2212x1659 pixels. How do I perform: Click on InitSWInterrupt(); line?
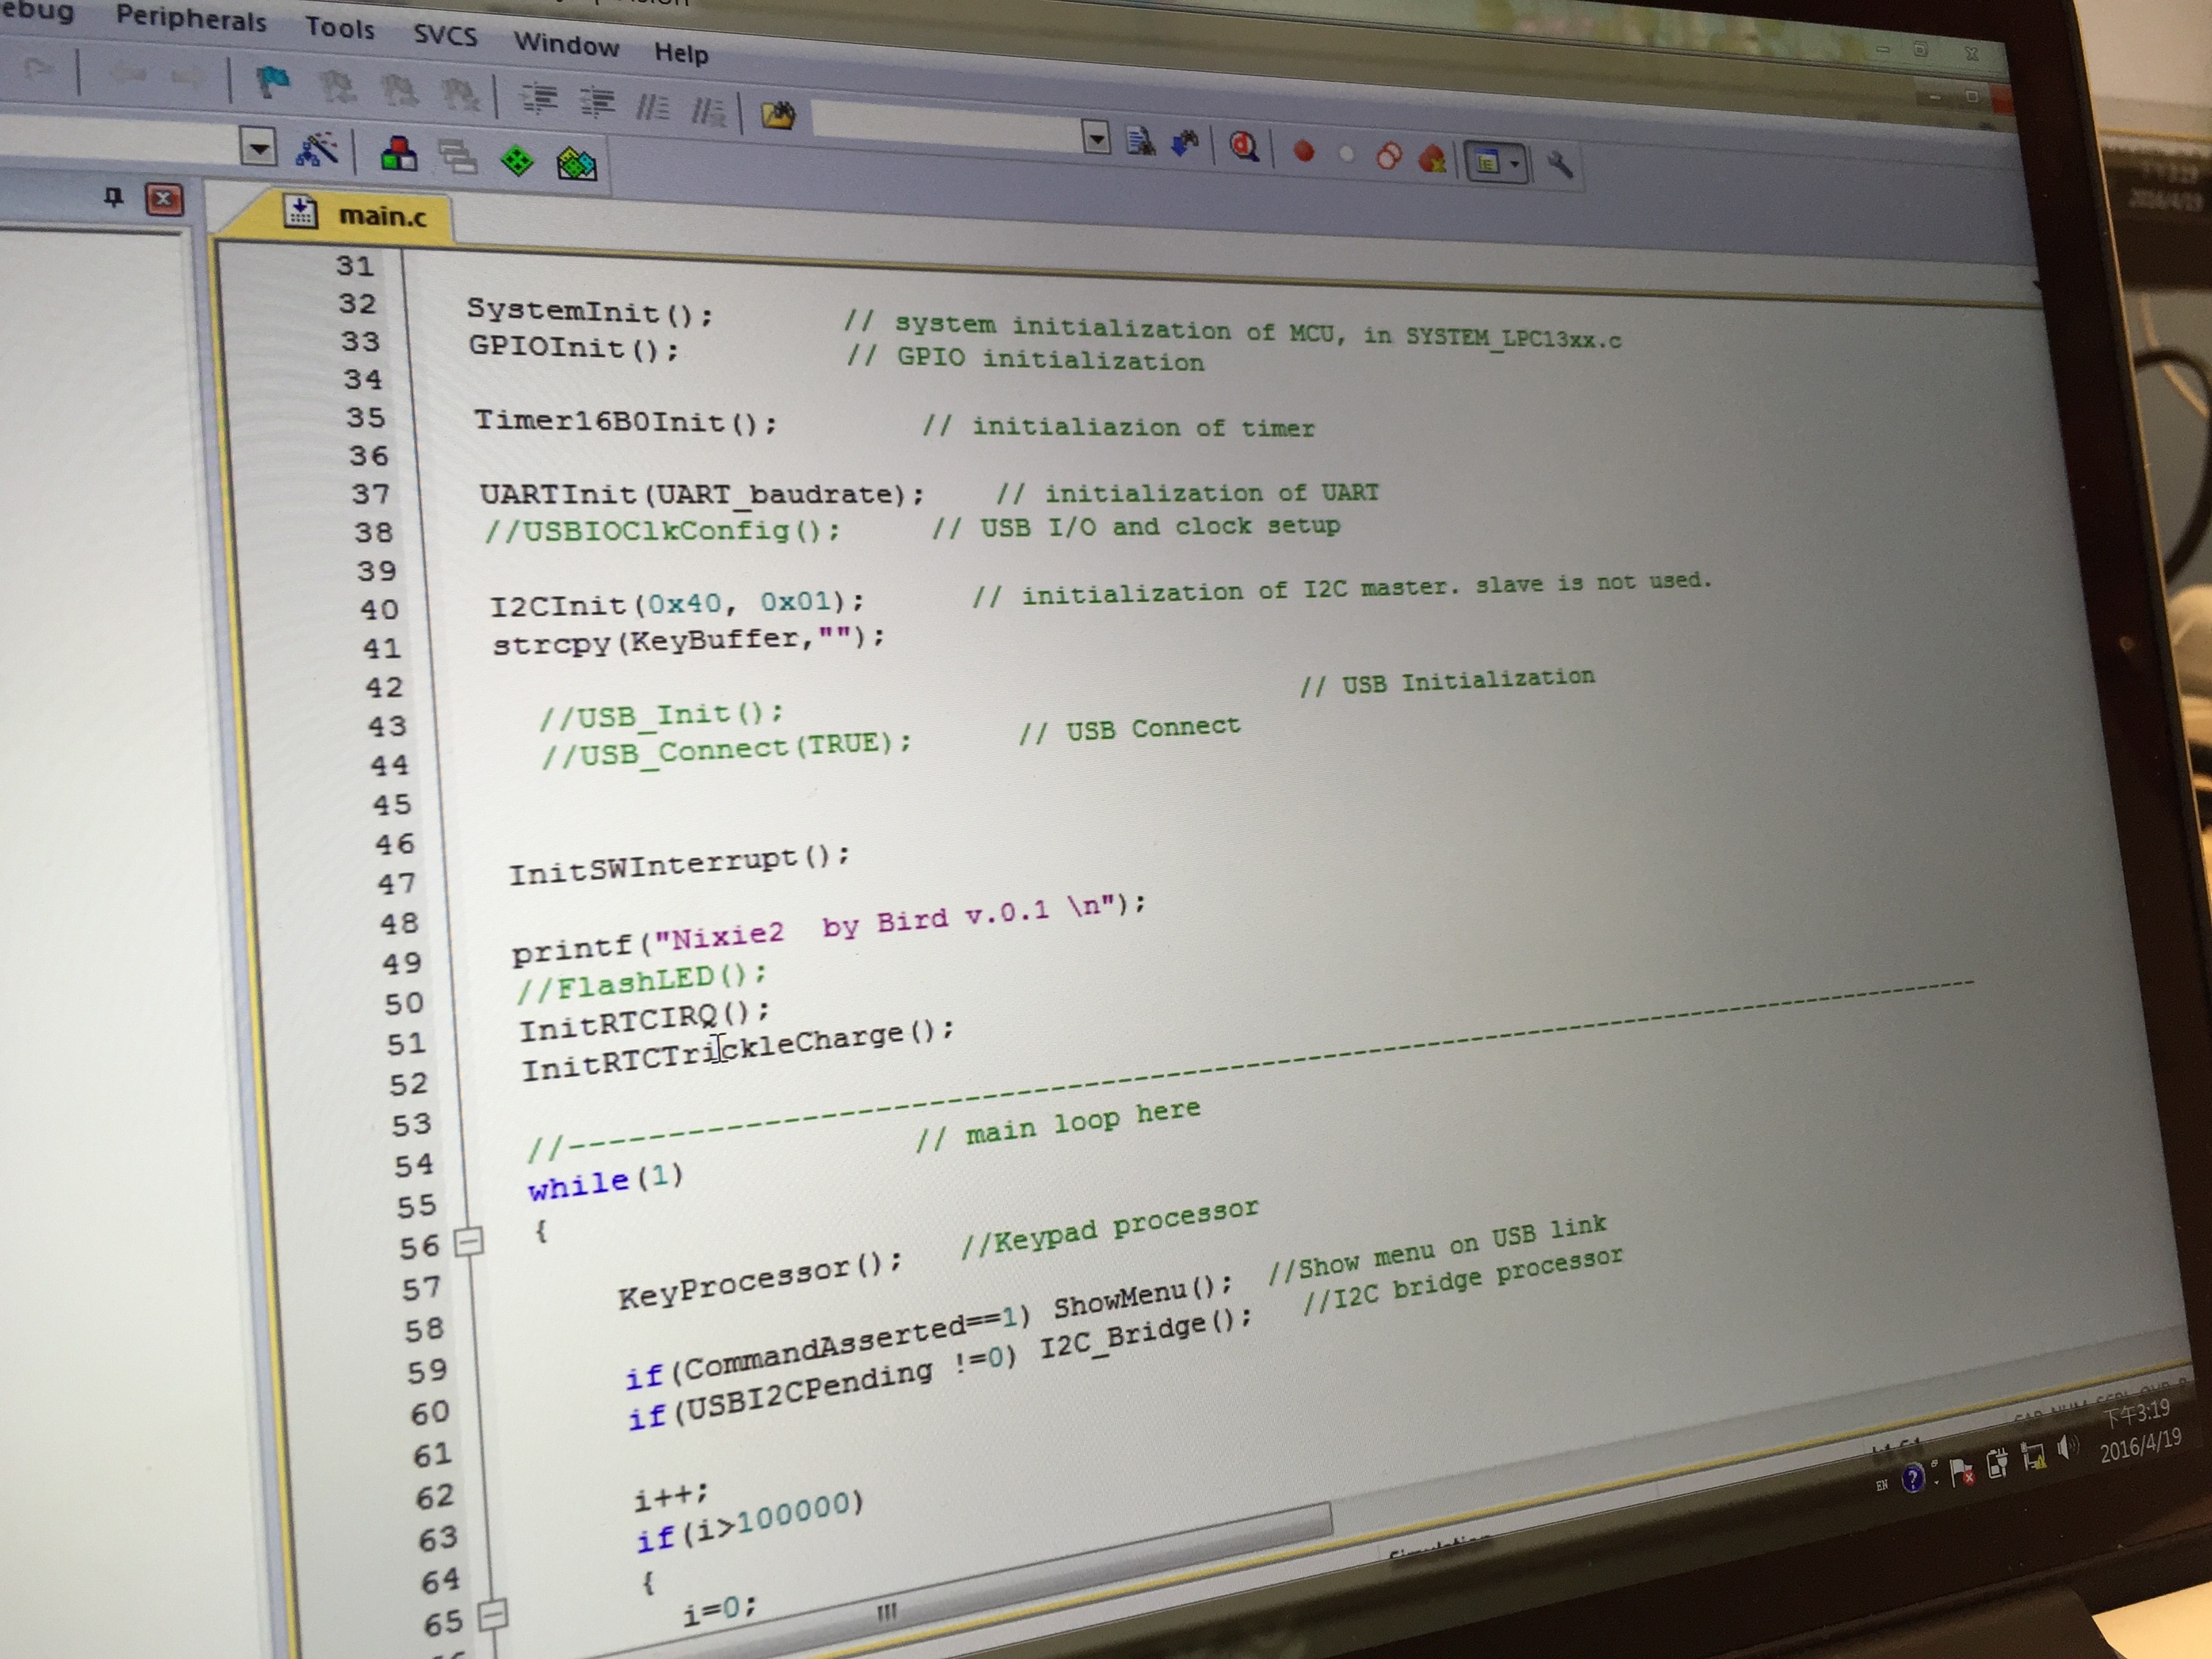coord(679,865)
